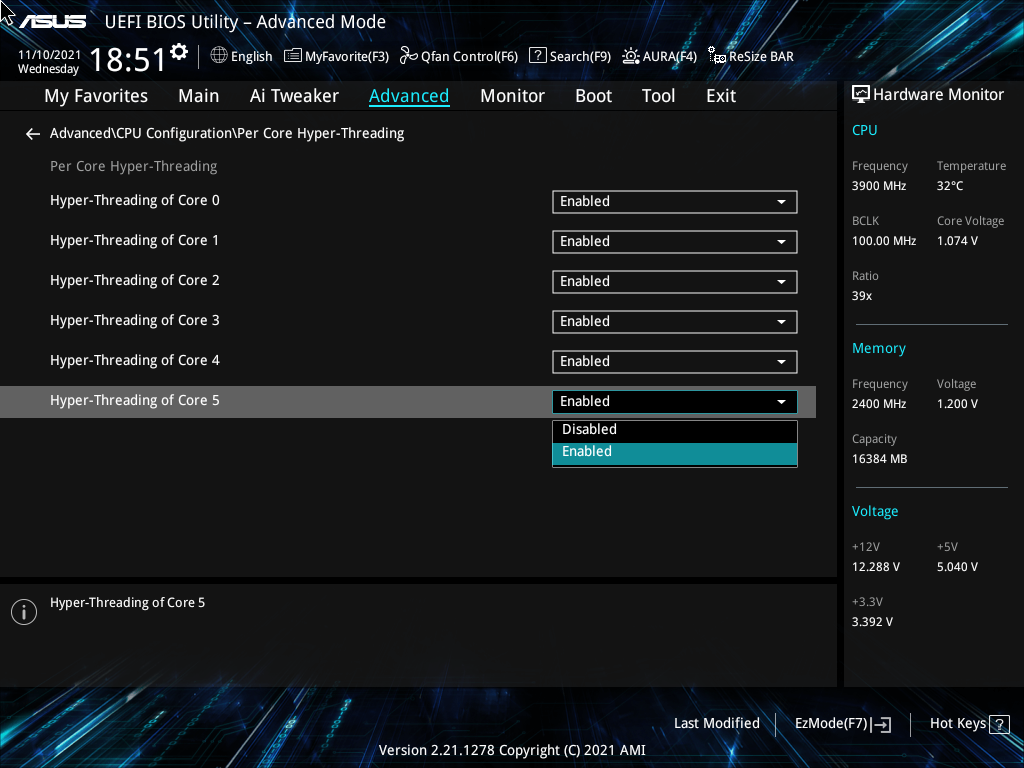Click the Search(F9) label
The width and height of the screenshot is (1024, 768).
(580, 57)
